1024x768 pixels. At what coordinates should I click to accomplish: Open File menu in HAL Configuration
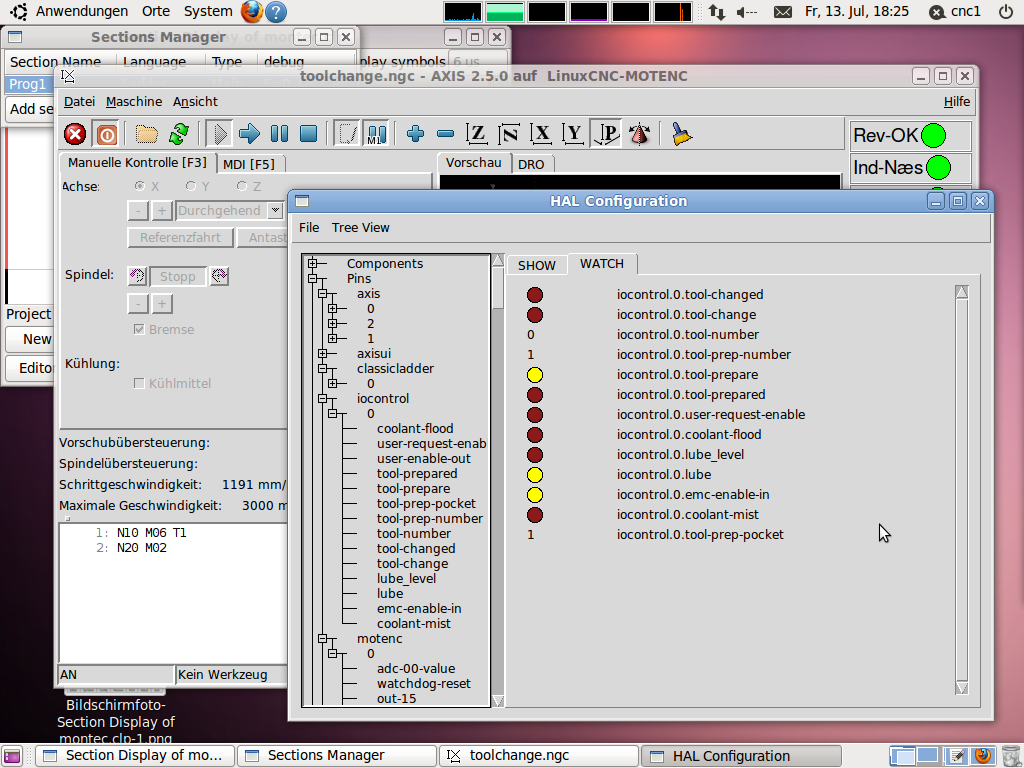pos(309,227)
